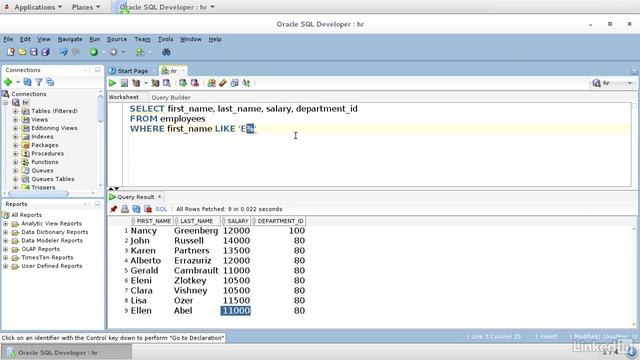Open the dropdown next to Debug icon
The image size is (640, 360).
pos(123,52)
